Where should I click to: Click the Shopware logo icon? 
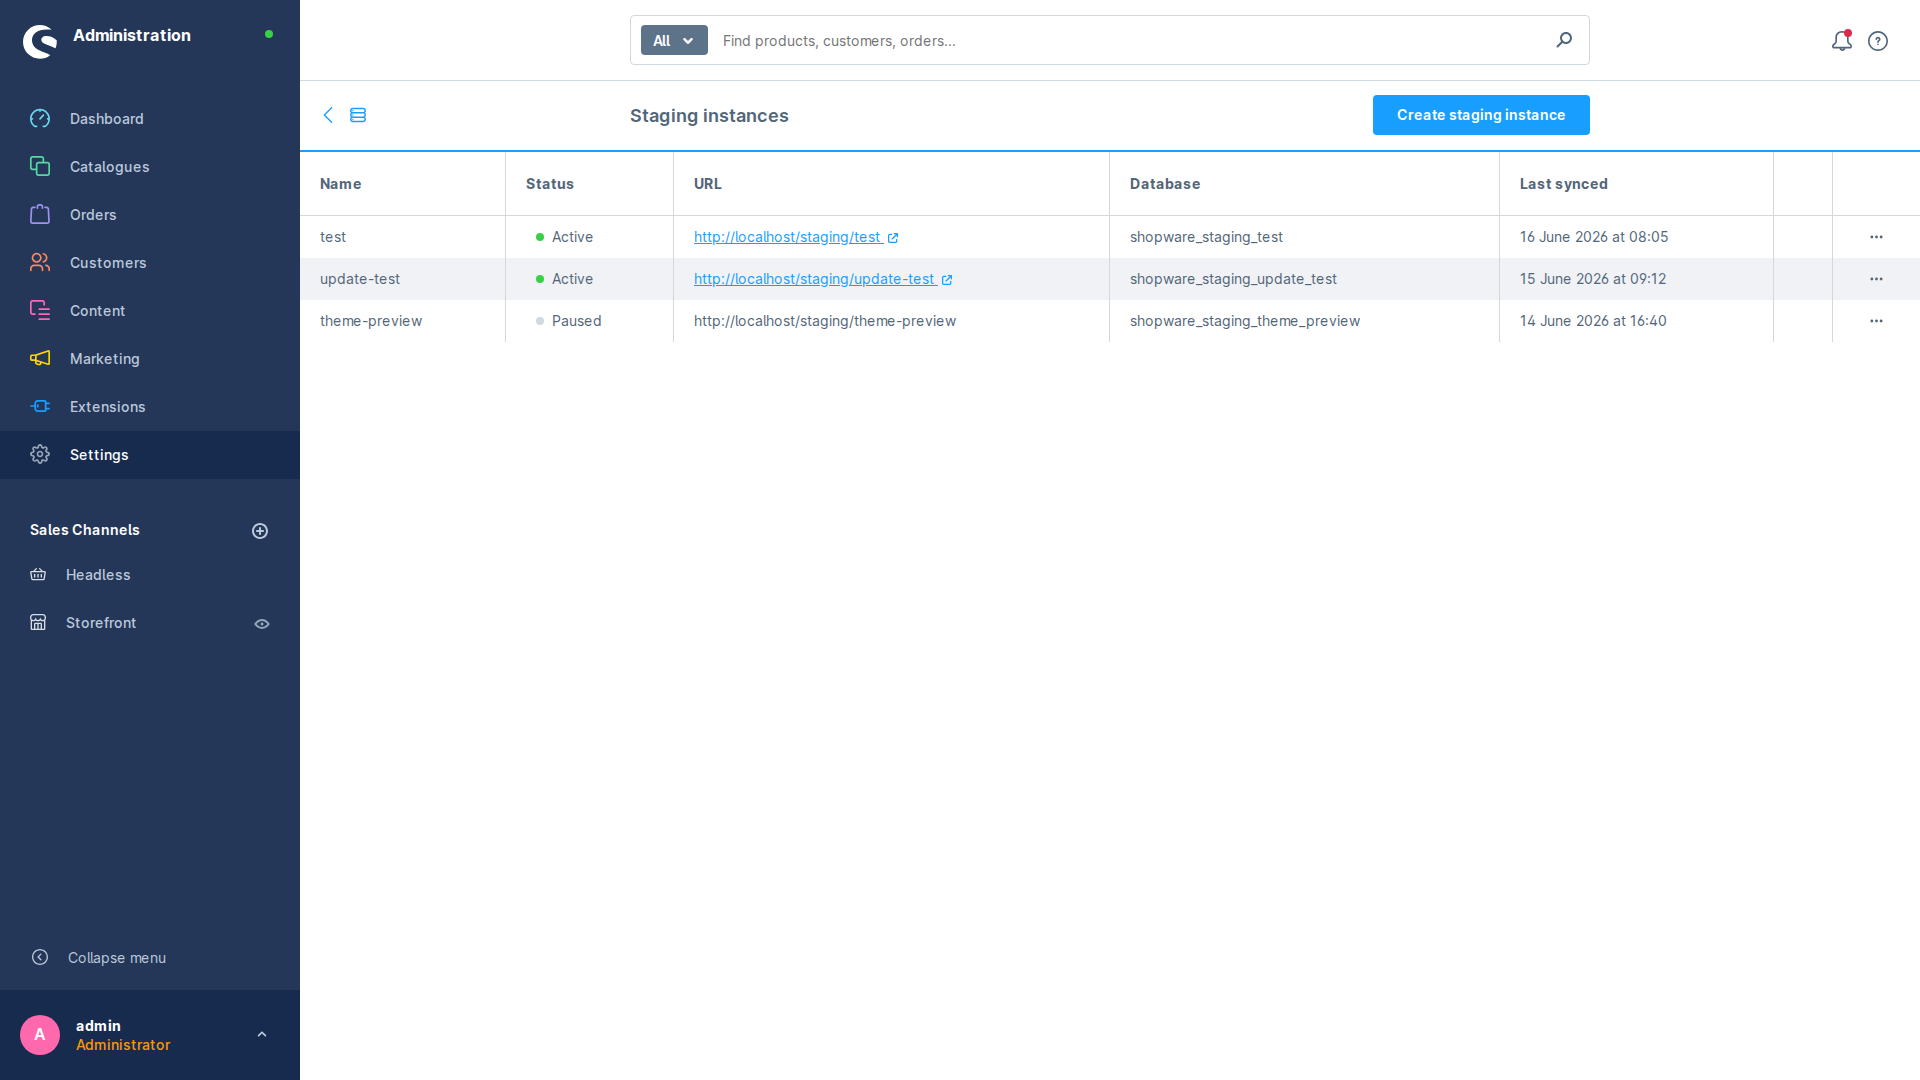pos(40,42)
